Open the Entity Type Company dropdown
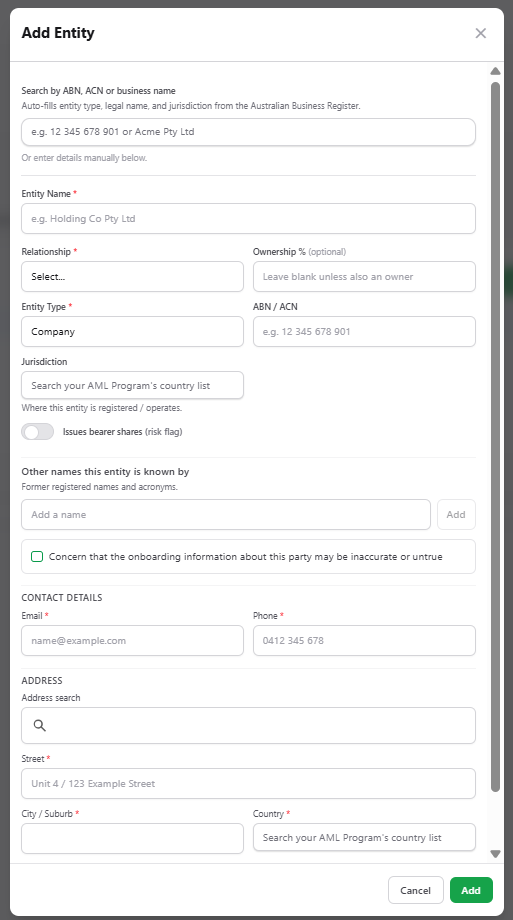Image resolution: width=513 pixels, height=920 pixels. point(133,332)
